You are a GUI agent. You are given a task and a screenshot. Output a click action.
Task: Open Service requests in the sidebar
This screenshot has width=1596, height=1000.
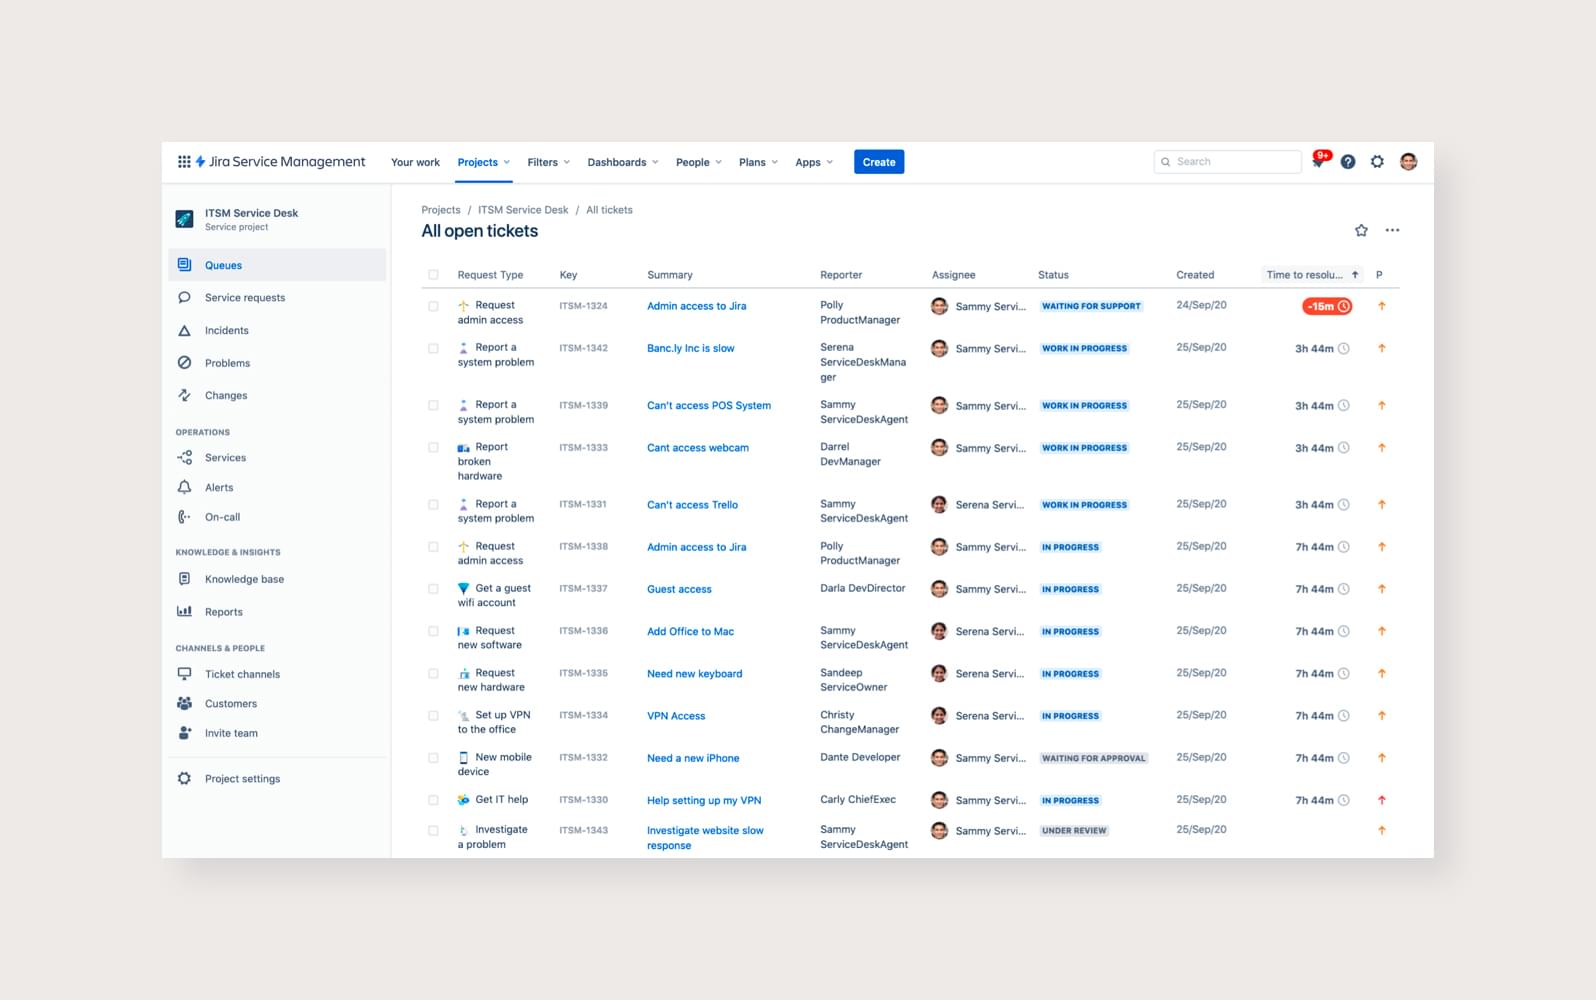[245, 298]
